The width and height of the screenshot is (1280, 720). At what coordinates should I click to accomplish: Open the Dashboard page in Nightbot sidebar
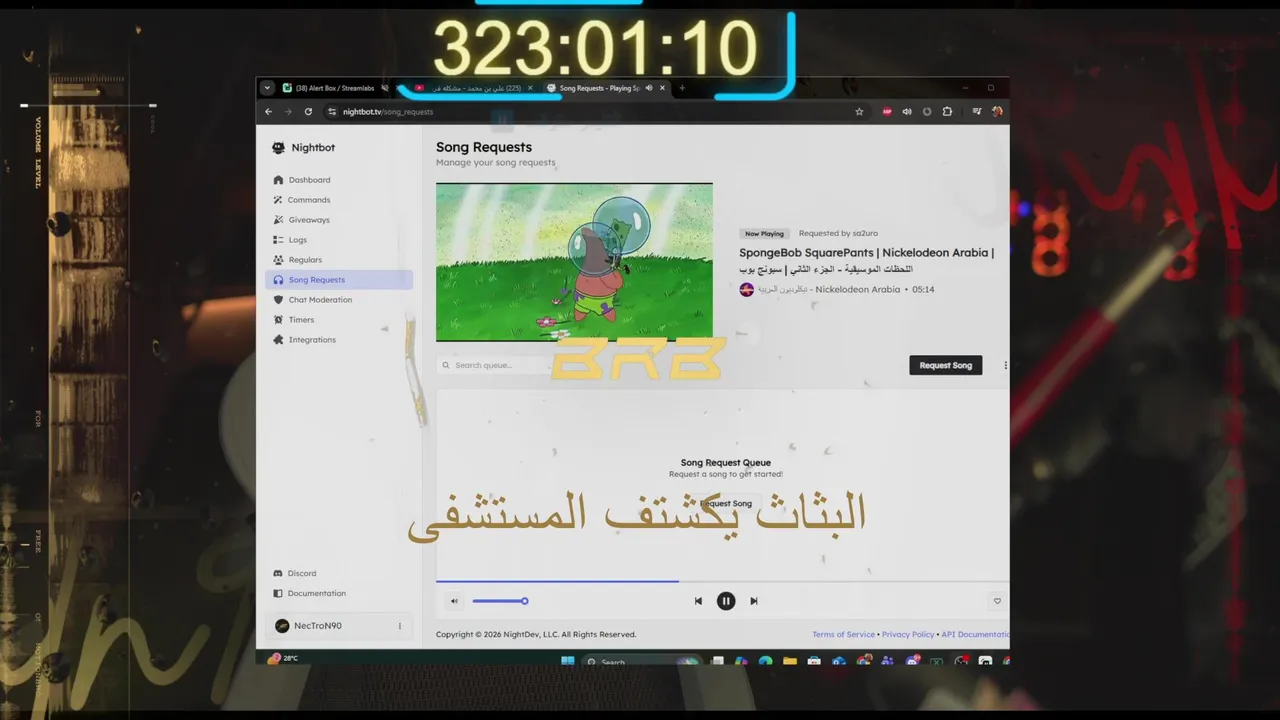309,180
